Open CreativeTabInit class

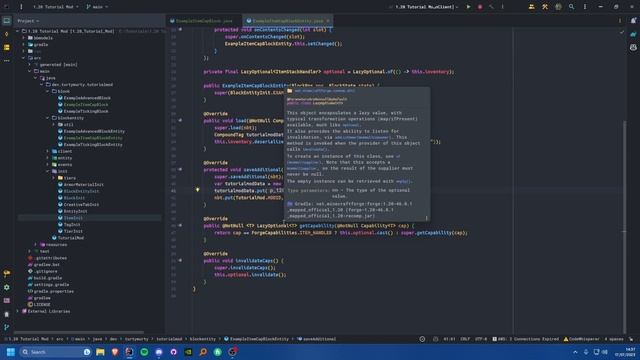tap(81, 204)
